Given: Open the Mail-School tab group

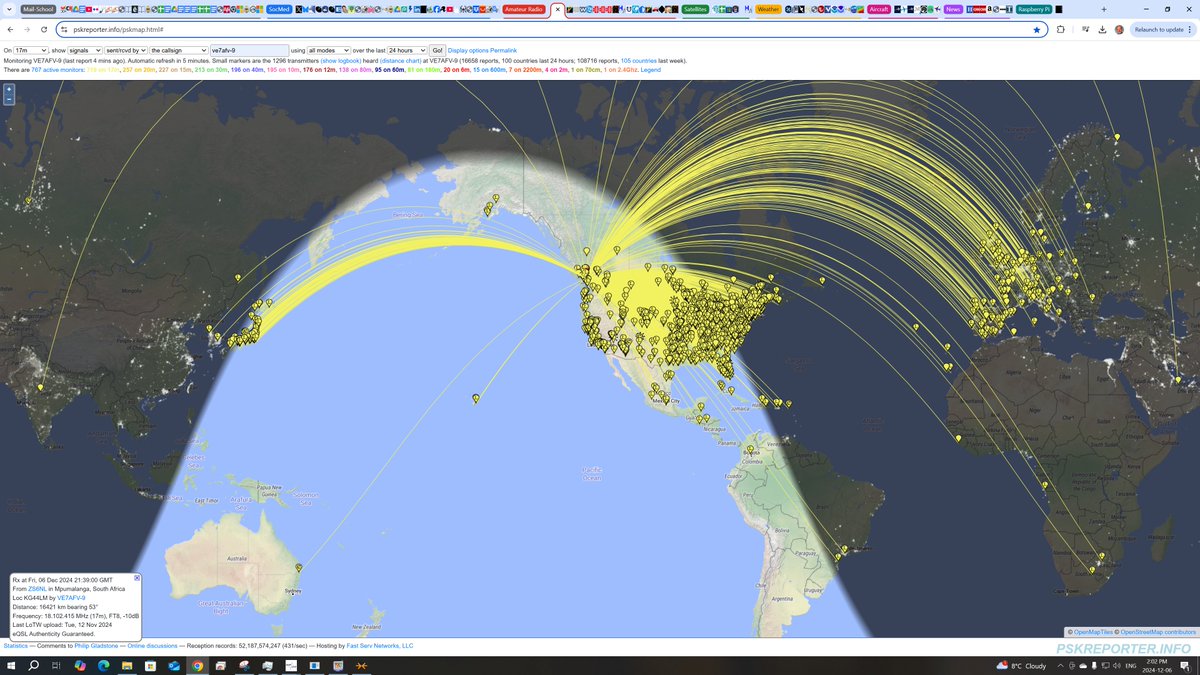Looking at the screenshot, I should tap(37, 9).
